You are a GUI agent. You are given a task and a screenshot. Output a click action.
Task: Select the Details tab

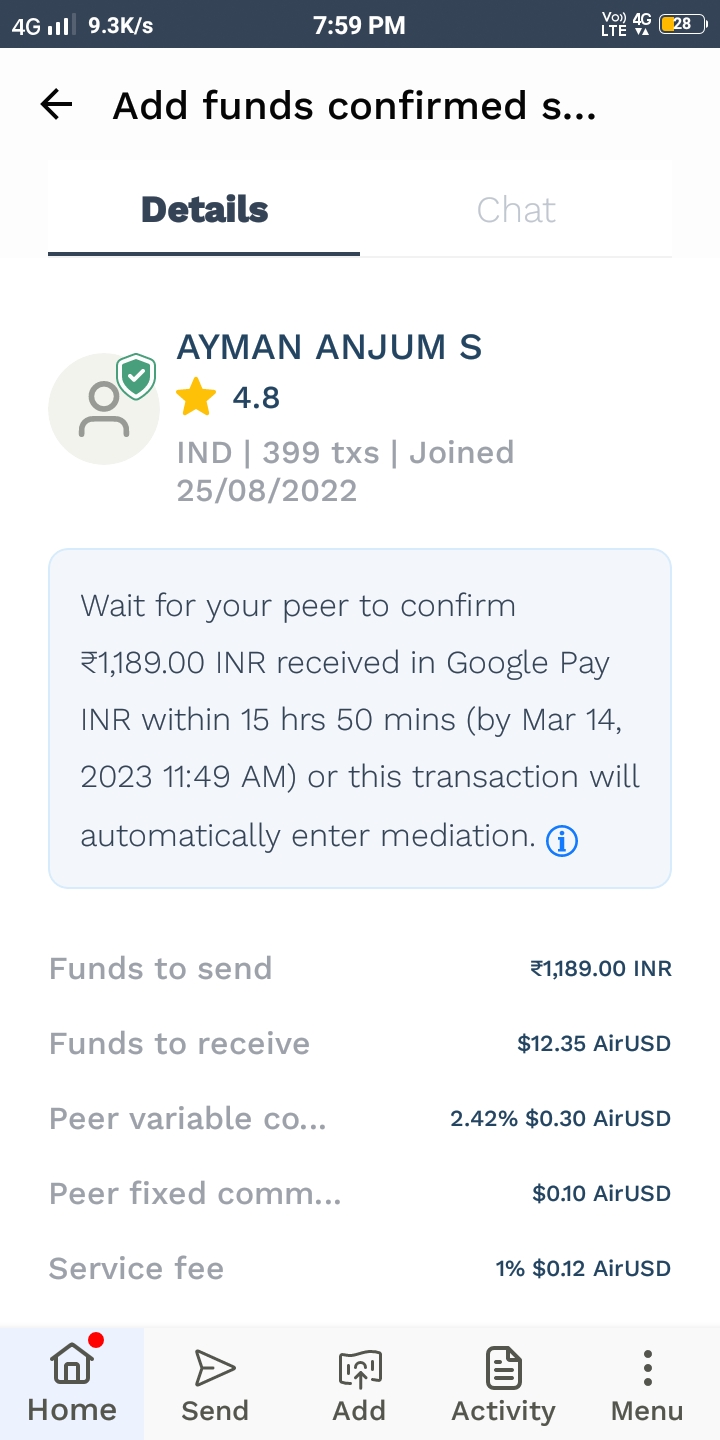click(x=204, y=210)
